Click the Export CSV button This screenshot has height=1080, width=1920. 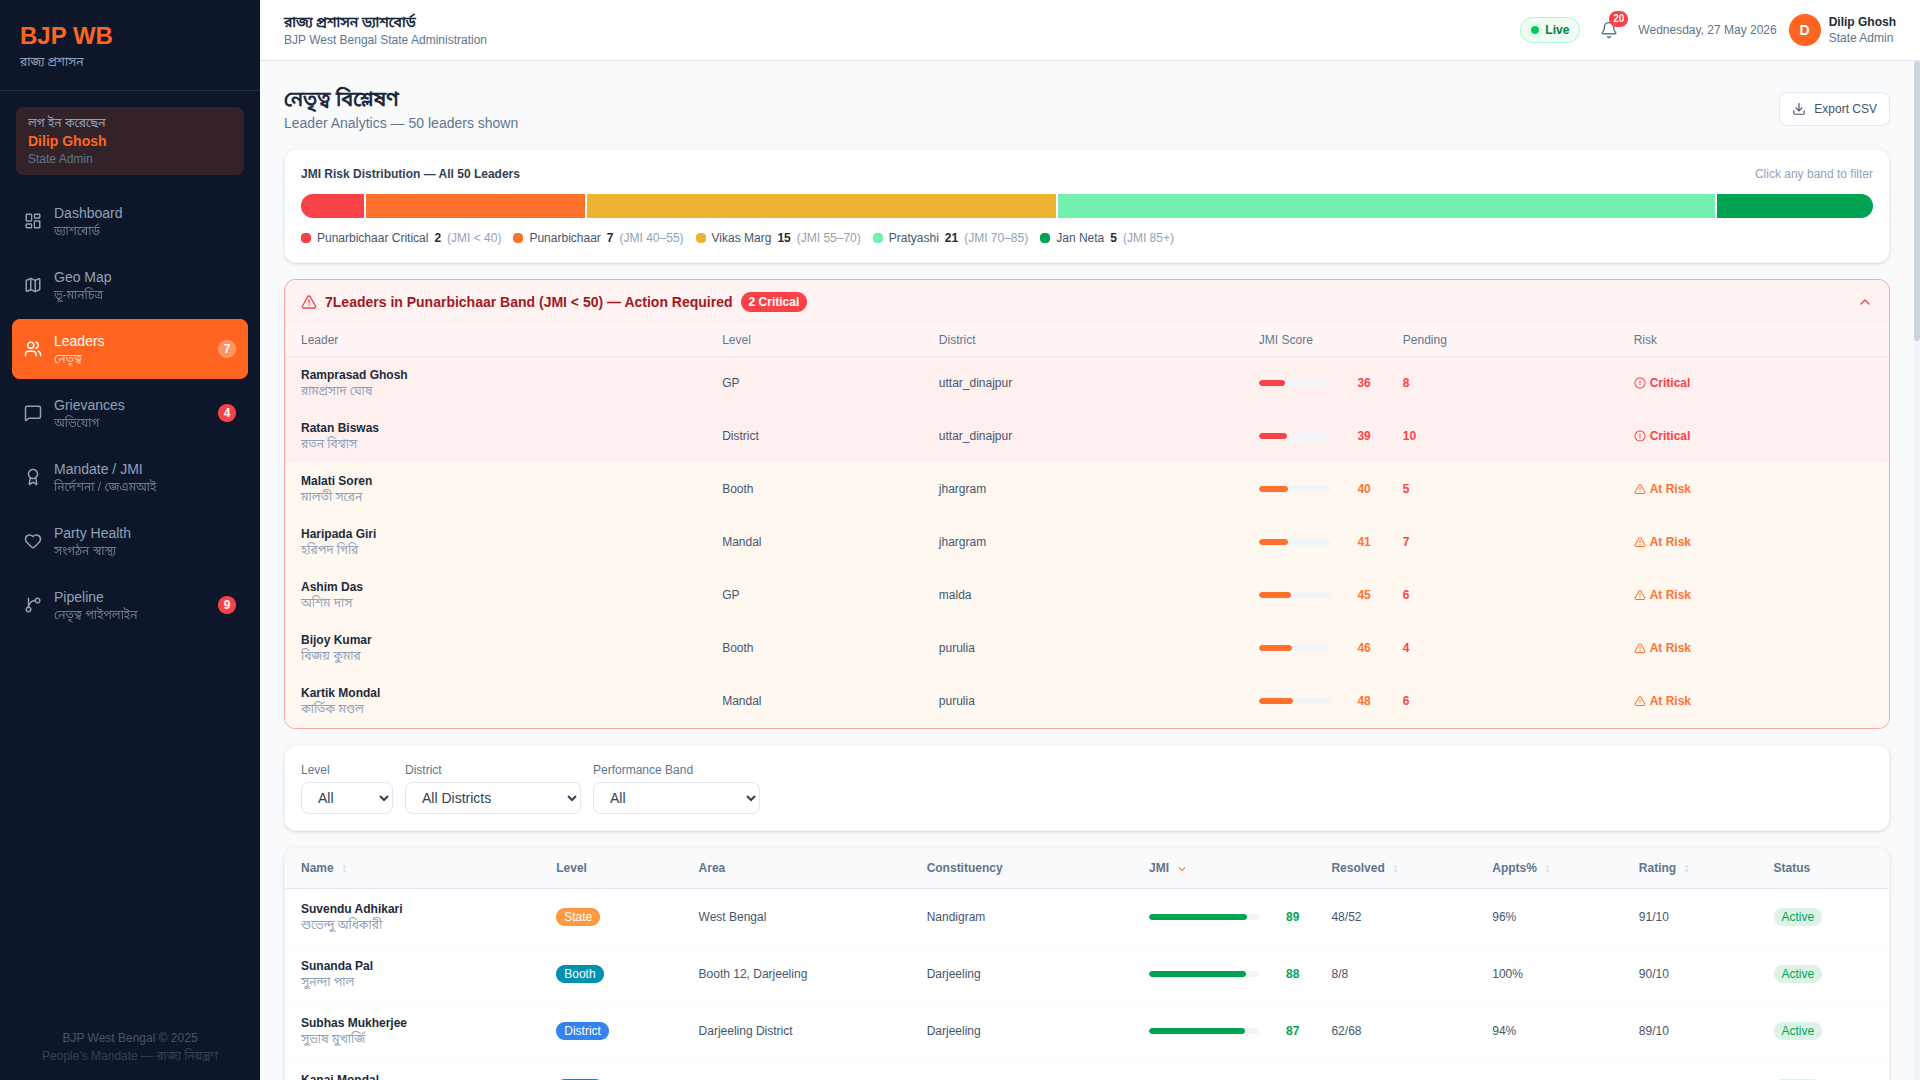click(x=1834, y=109)
